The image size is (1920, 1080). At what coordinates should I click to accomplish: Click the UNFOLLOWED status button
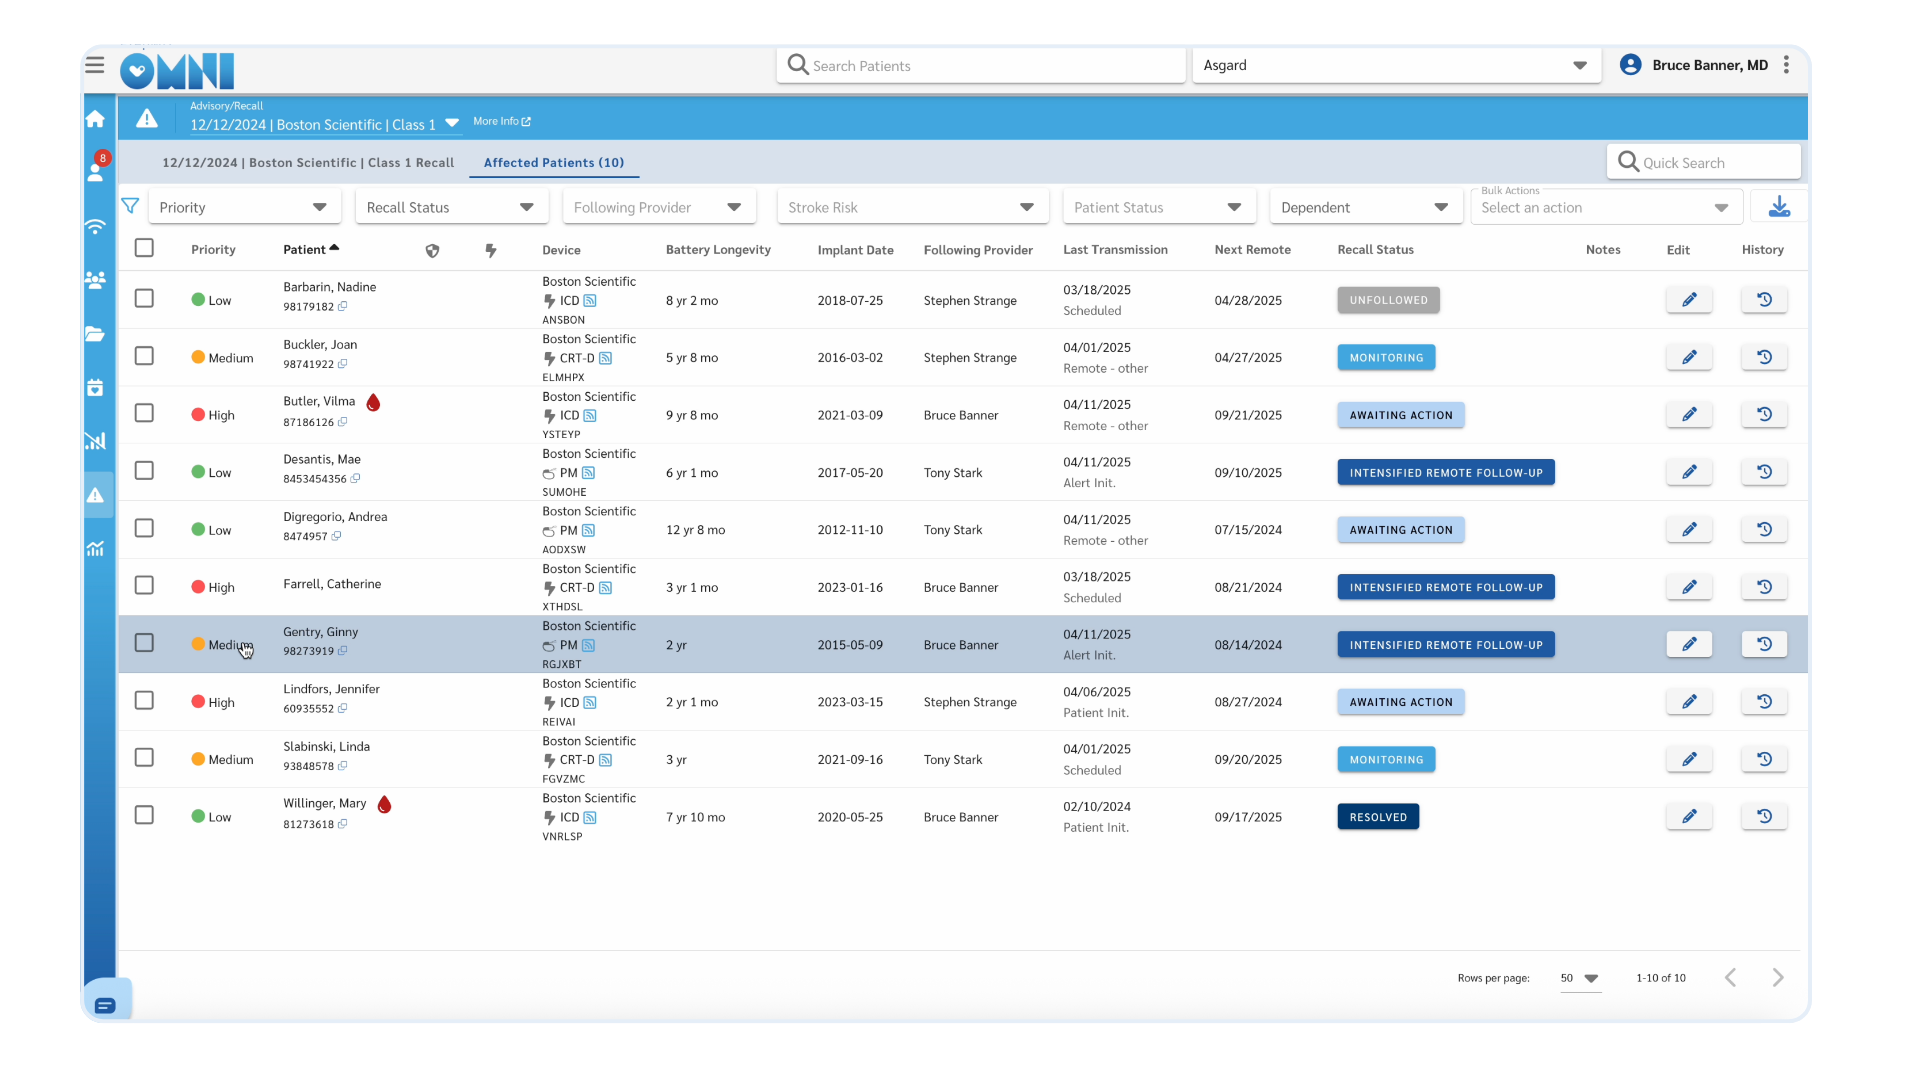click(1388, 300)
